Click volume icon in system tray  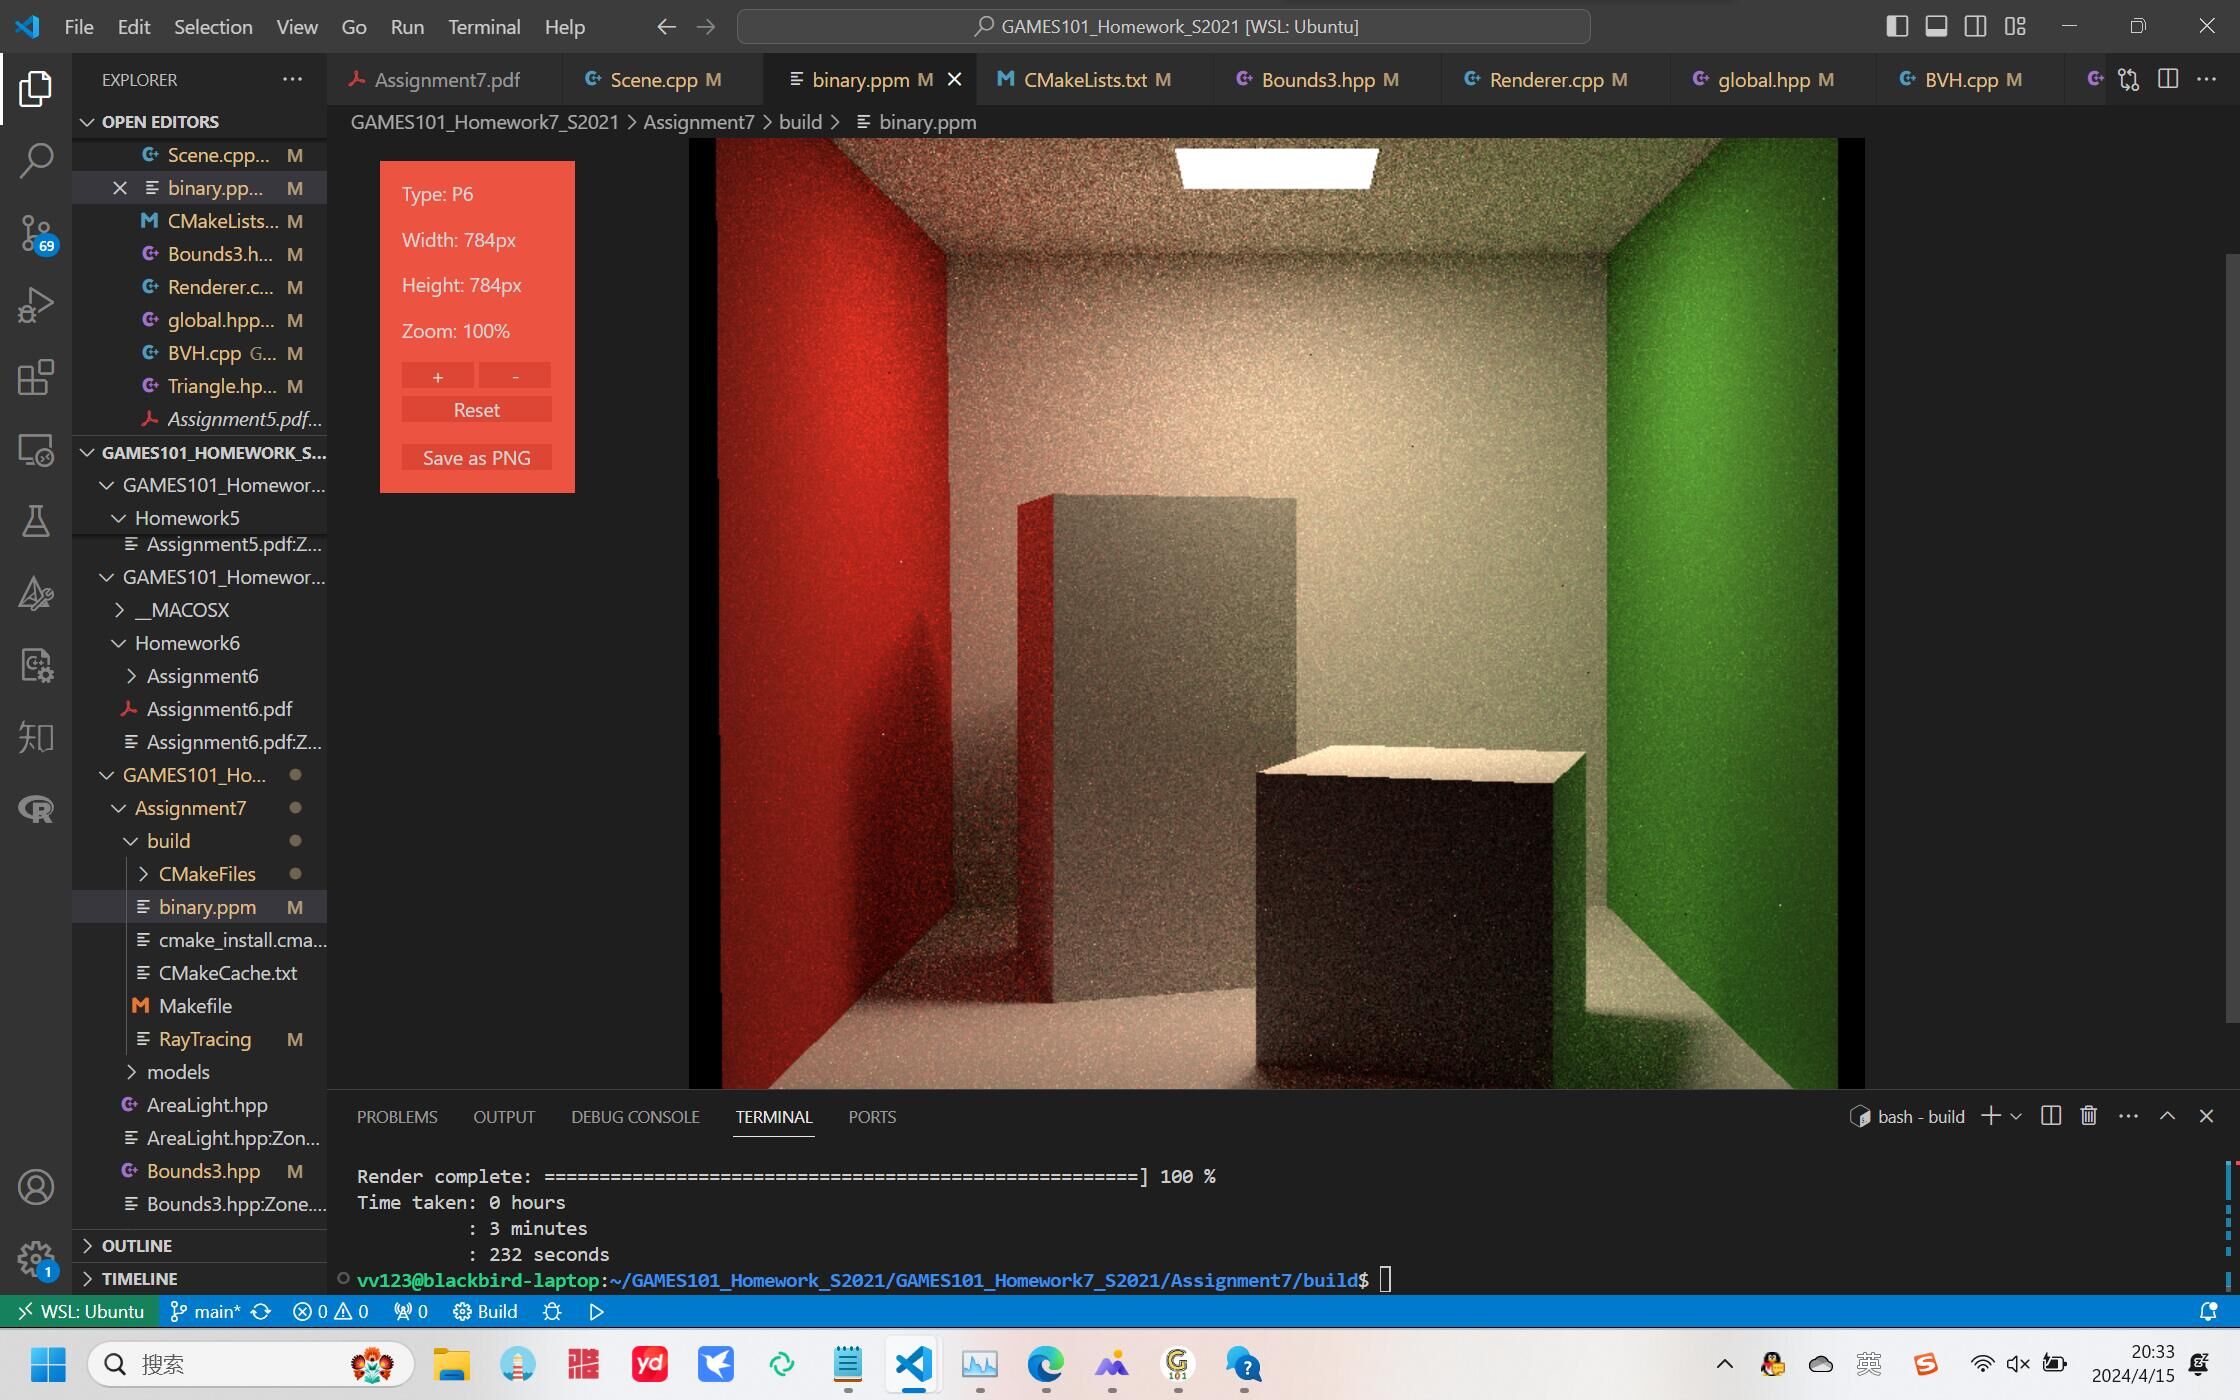(x=2018, y=1363)
